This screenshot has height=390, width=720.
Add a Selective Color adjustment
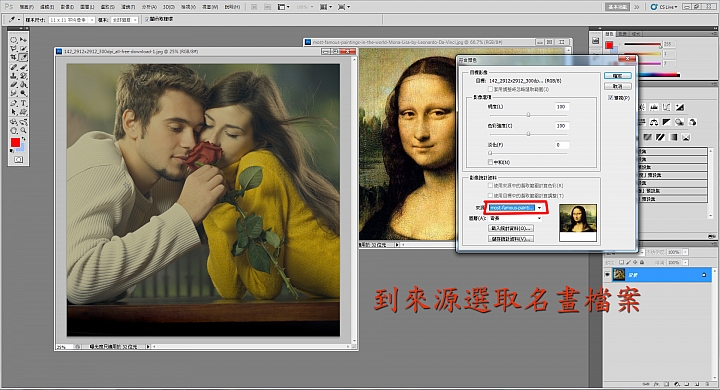coord(686,137)
